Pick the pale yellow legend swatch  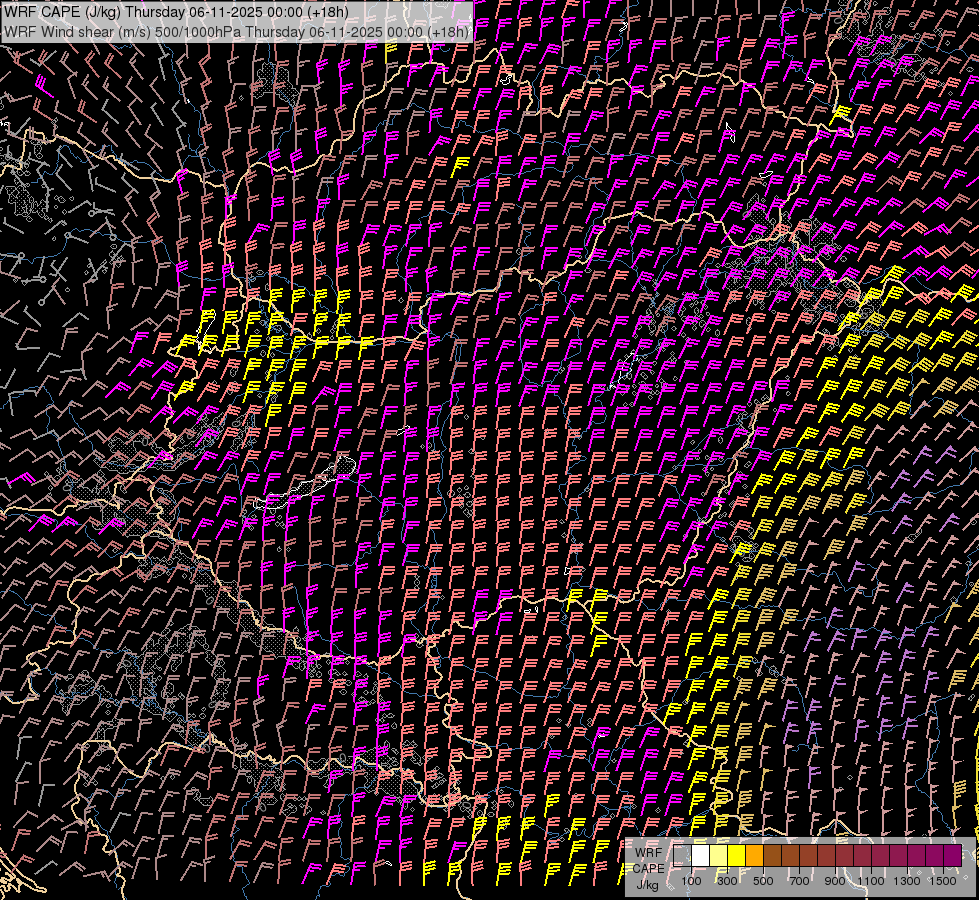click(718, 855)
